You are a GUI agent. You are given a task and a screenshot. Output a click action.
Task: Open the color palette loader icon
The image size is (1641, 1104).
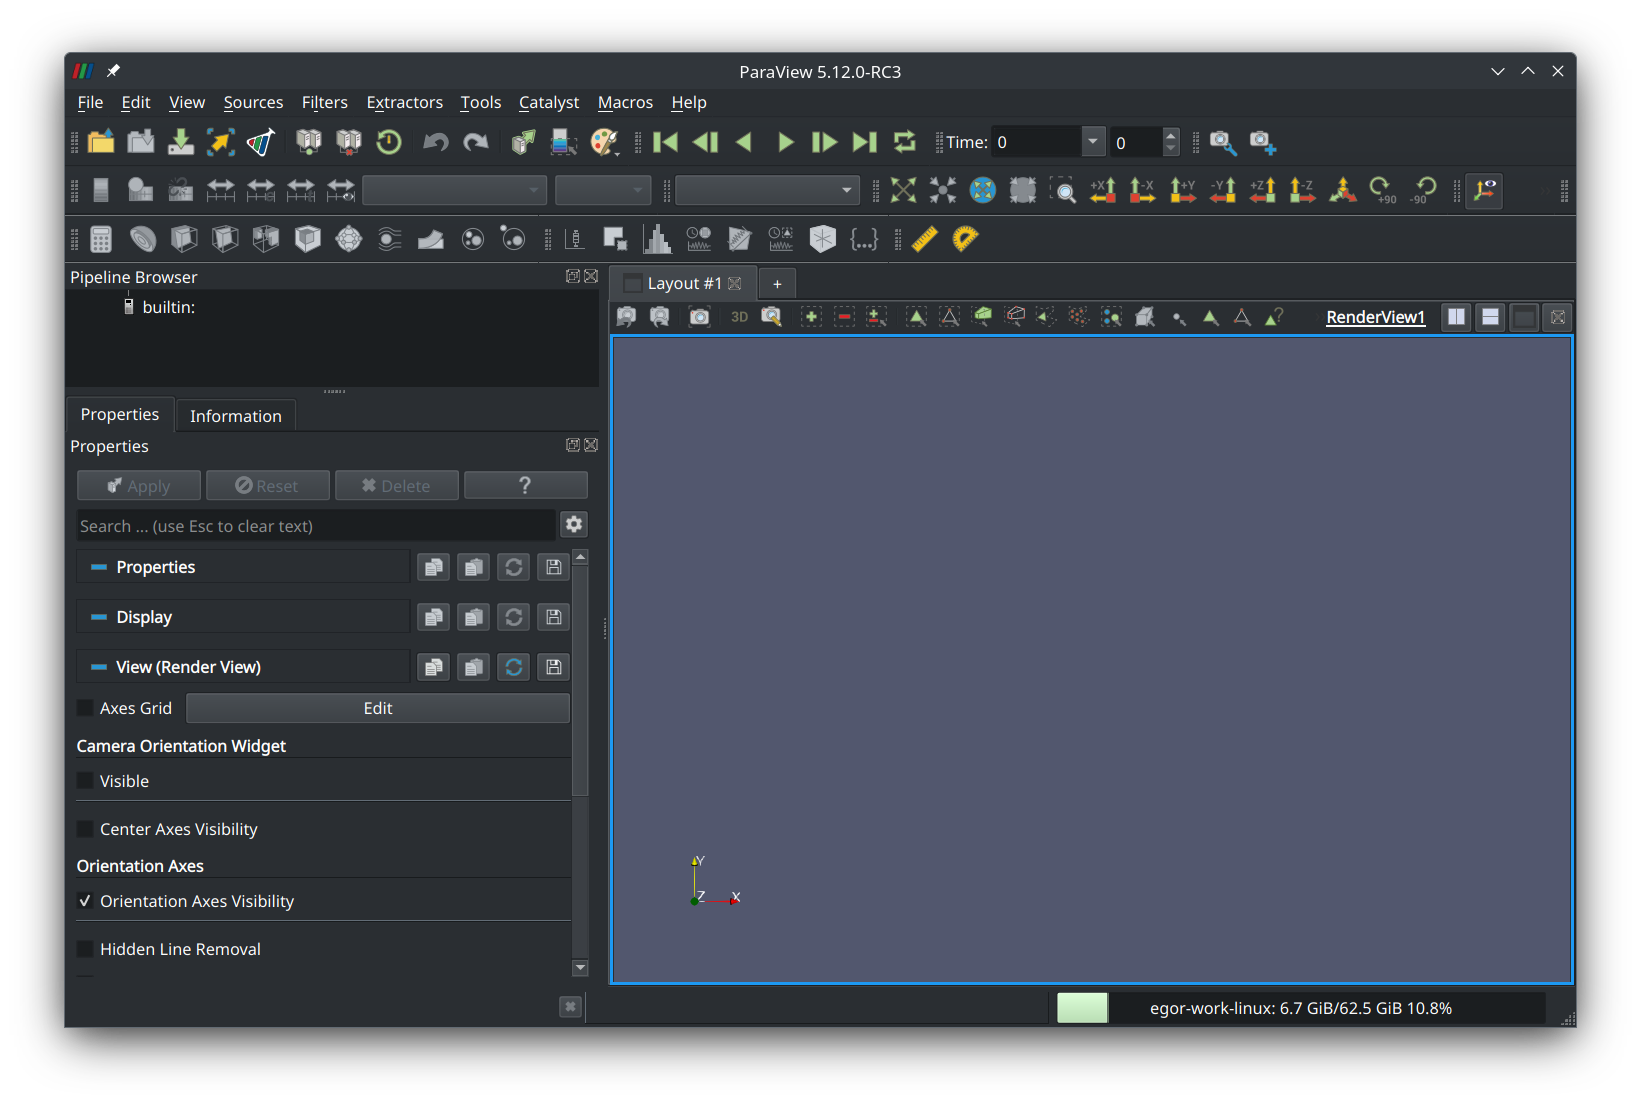(x=605, y=142)
